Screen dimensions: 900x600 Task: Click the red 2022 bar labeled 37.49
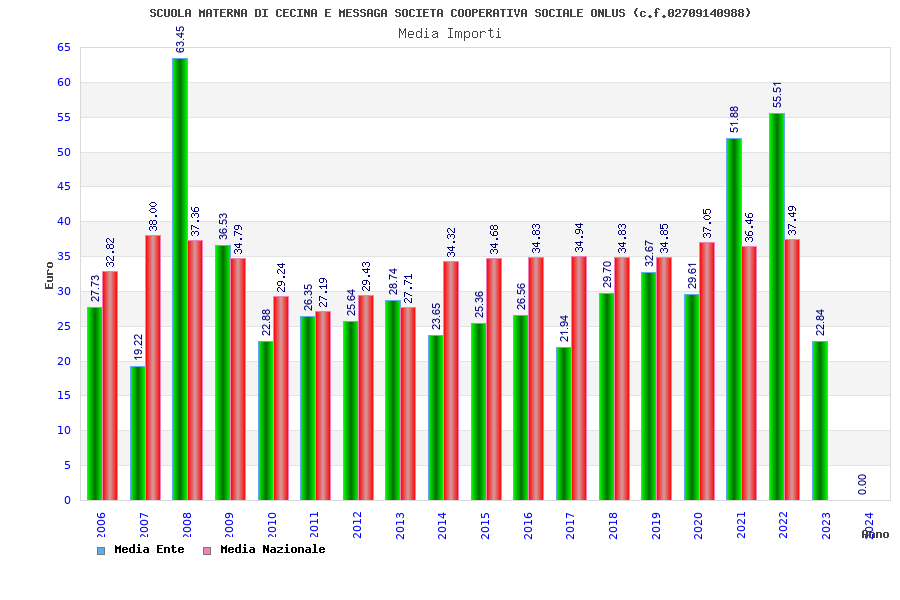(792, 370)
